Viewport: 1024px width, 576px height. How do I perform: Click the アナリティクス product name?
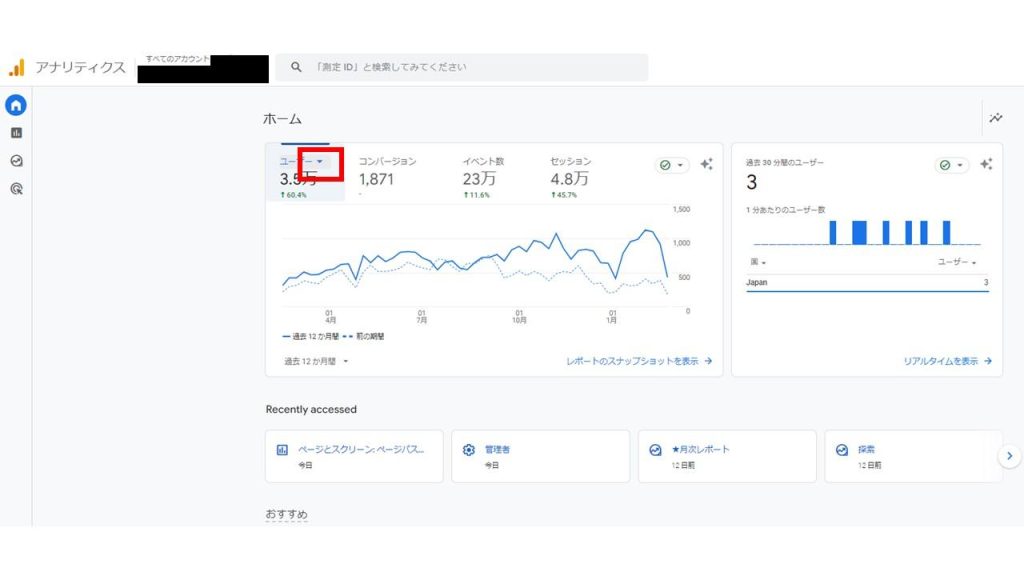pyautogui.click(x=80, y=67)
